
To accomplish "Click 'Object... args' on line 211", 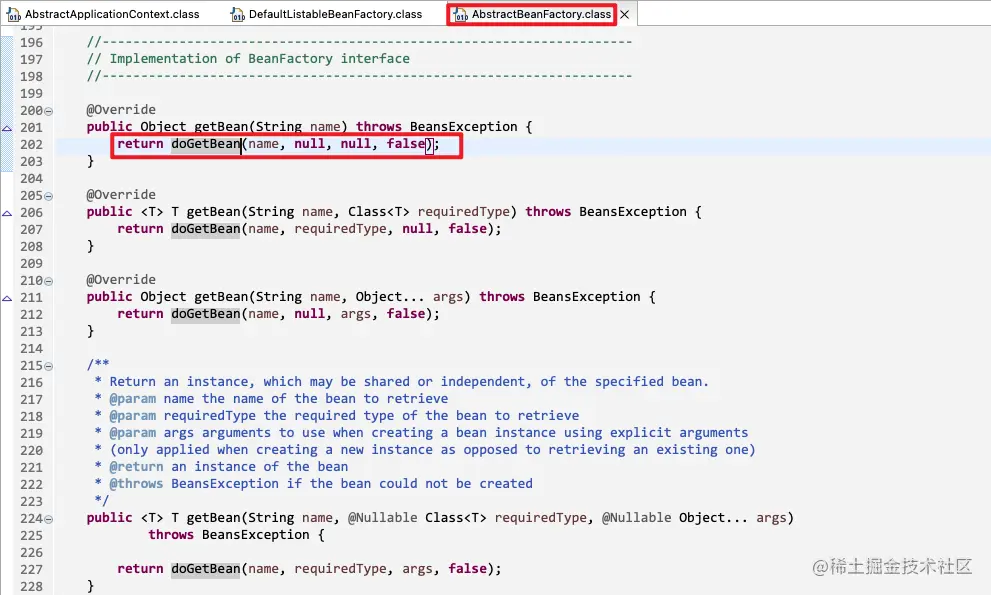I will click(x=409, y=297).
